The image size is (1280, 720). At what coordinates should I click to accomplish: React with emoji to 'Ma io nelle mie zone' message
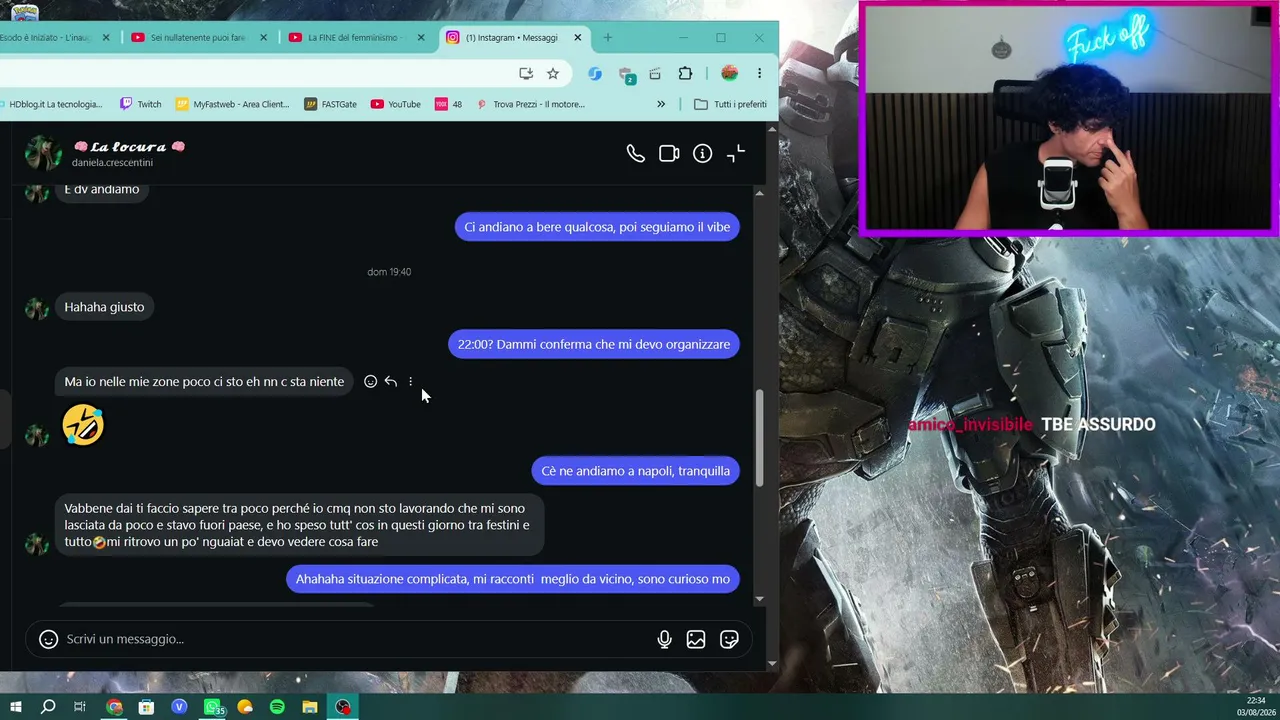[370, 381]
